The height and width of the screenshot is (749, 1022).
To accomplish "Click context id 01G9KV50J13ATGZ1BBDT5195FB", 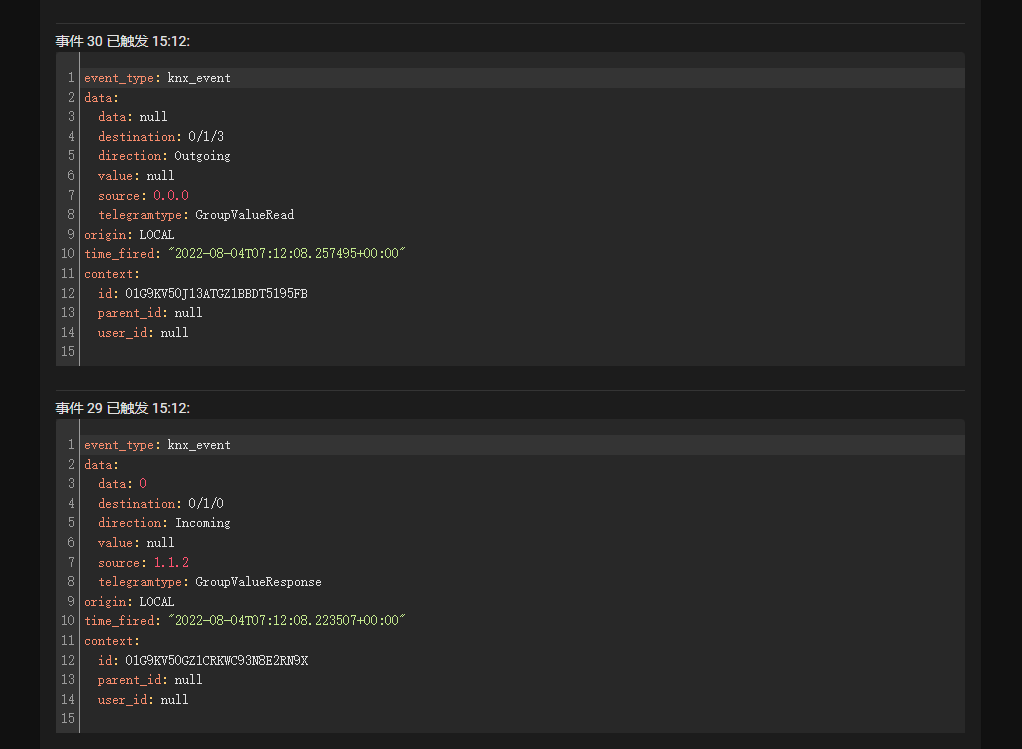I will (x=216, y=293).
